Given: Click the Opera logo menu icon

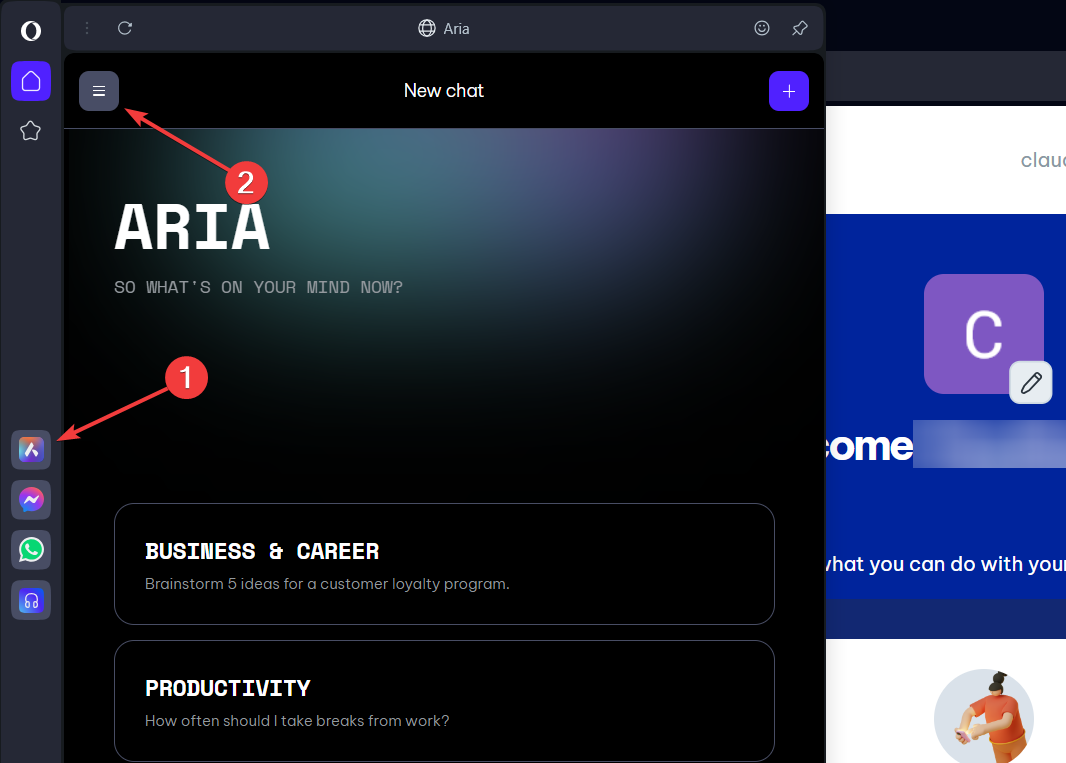Looking at the screenshot, I should click(31, 31).
